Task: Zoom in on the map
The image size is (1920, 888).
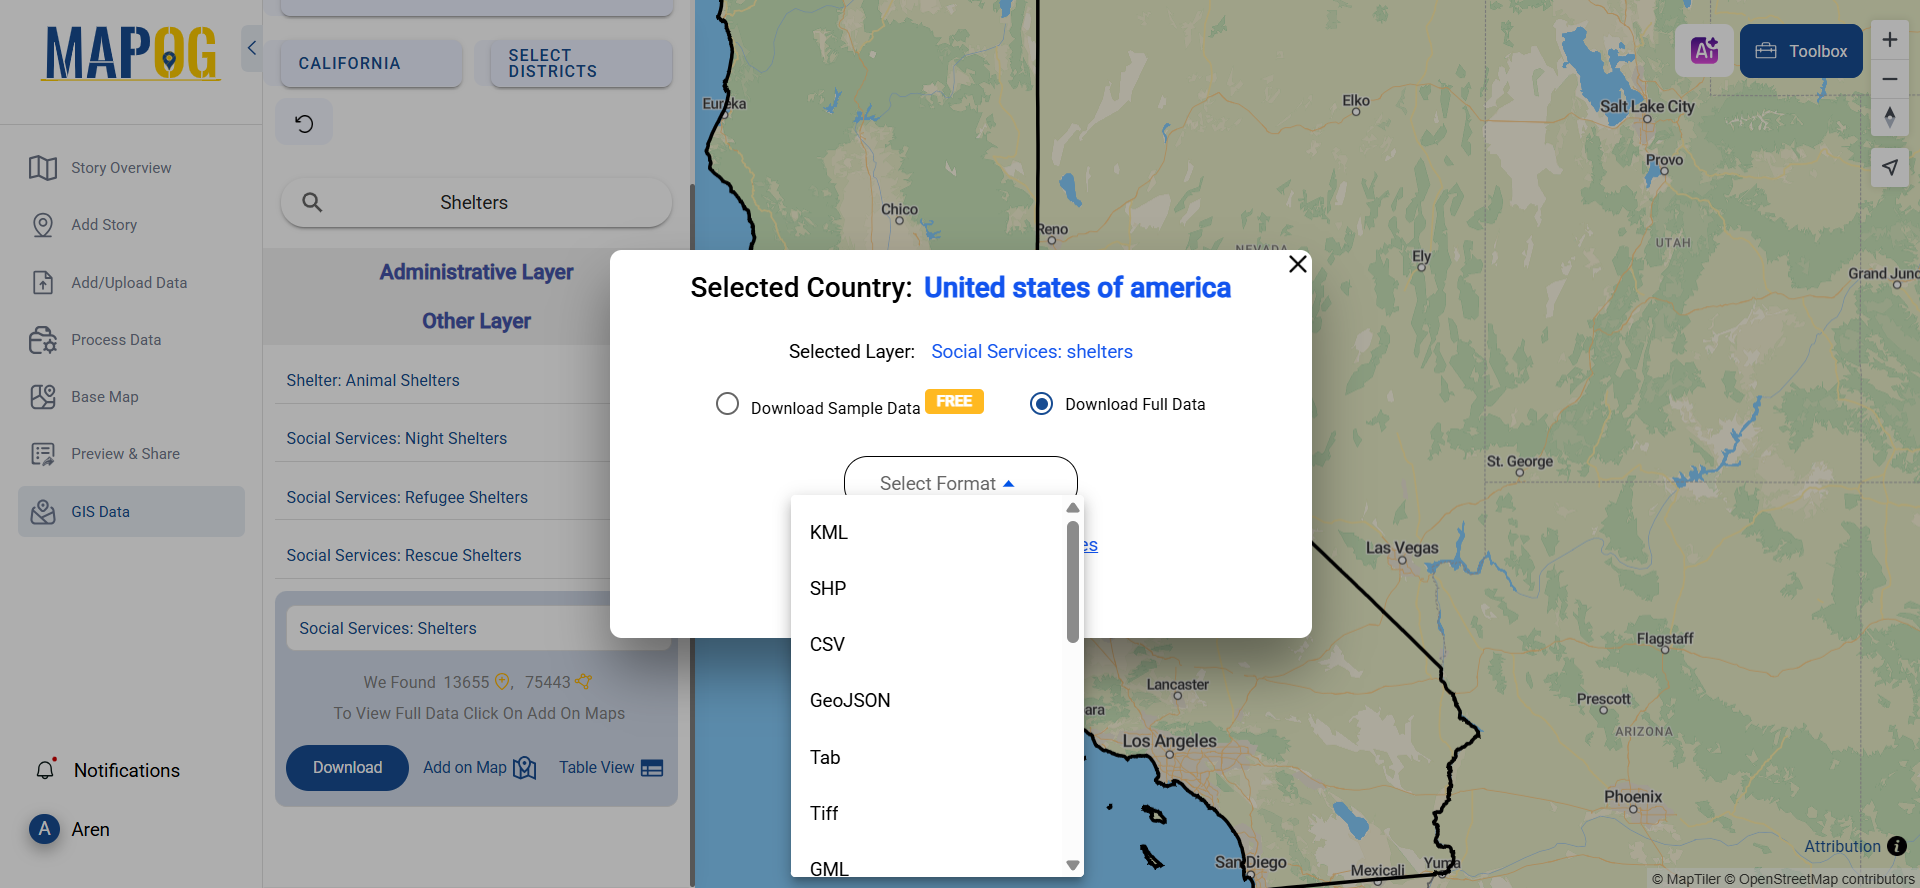Action: 1889,39
